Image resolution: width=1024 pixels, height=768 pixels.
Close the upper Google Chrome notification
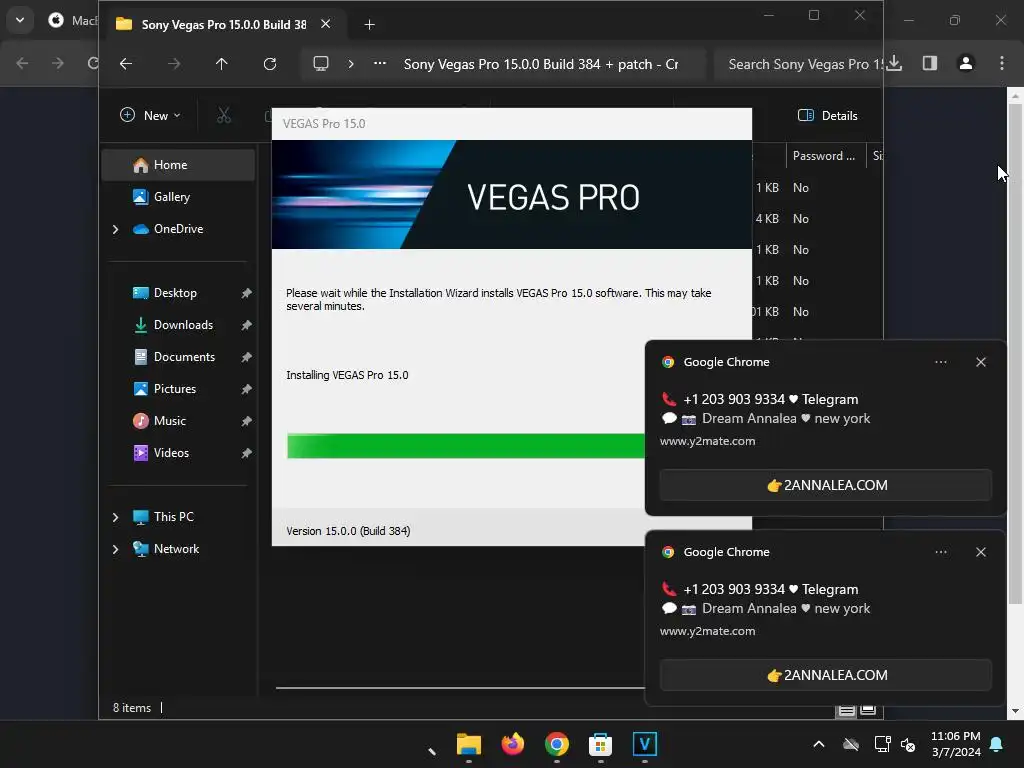tap(981, 362)
